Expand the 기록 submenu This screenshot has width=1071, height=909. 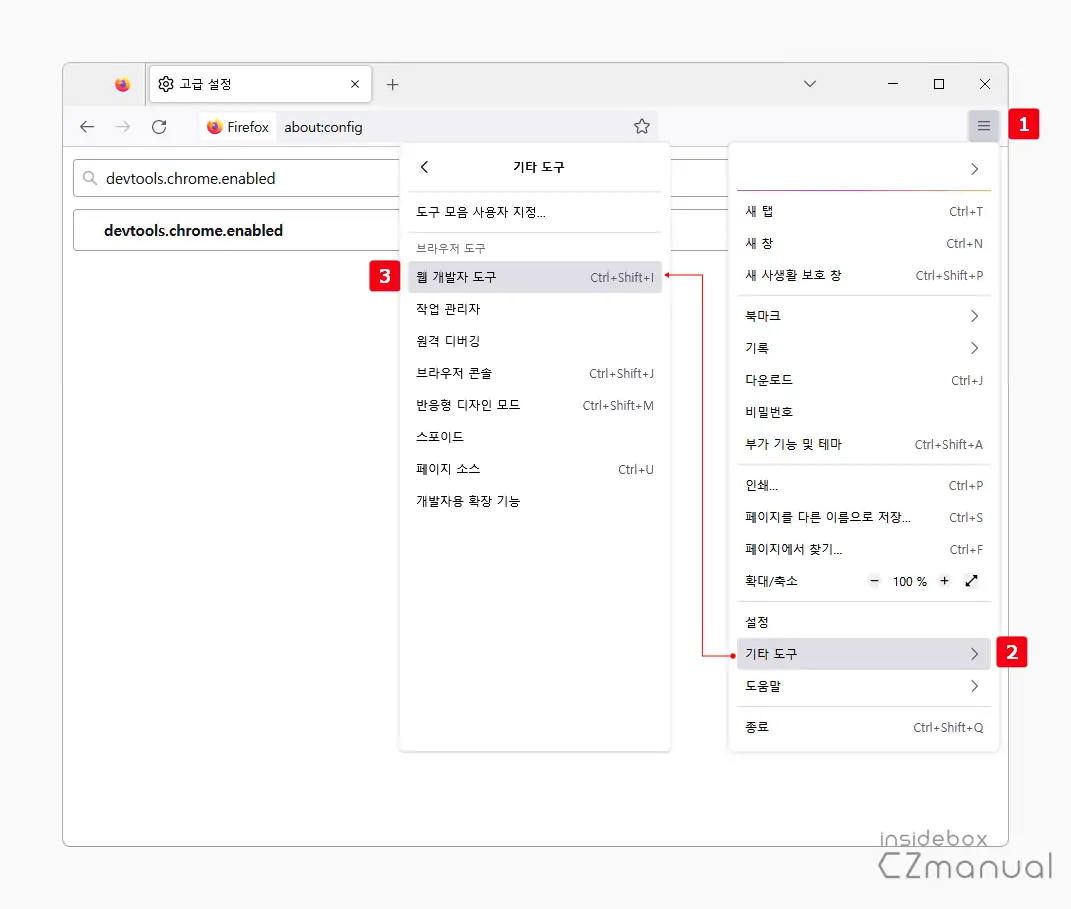pyautogui.click(x=864, y=347)
